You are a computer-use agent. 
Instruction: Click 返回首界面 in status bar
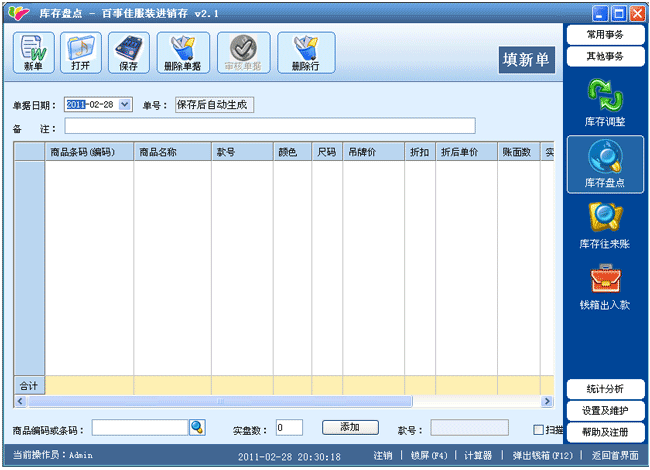(615, 455)
